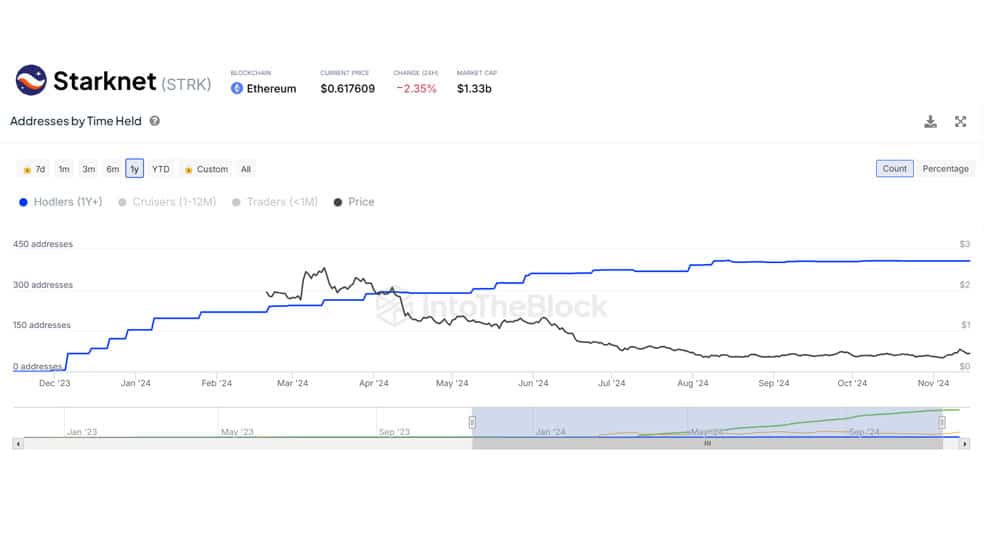Screen dimensions: 984x554
Task: Click the Addresses by Time Held heading
Action: point(75,121)
